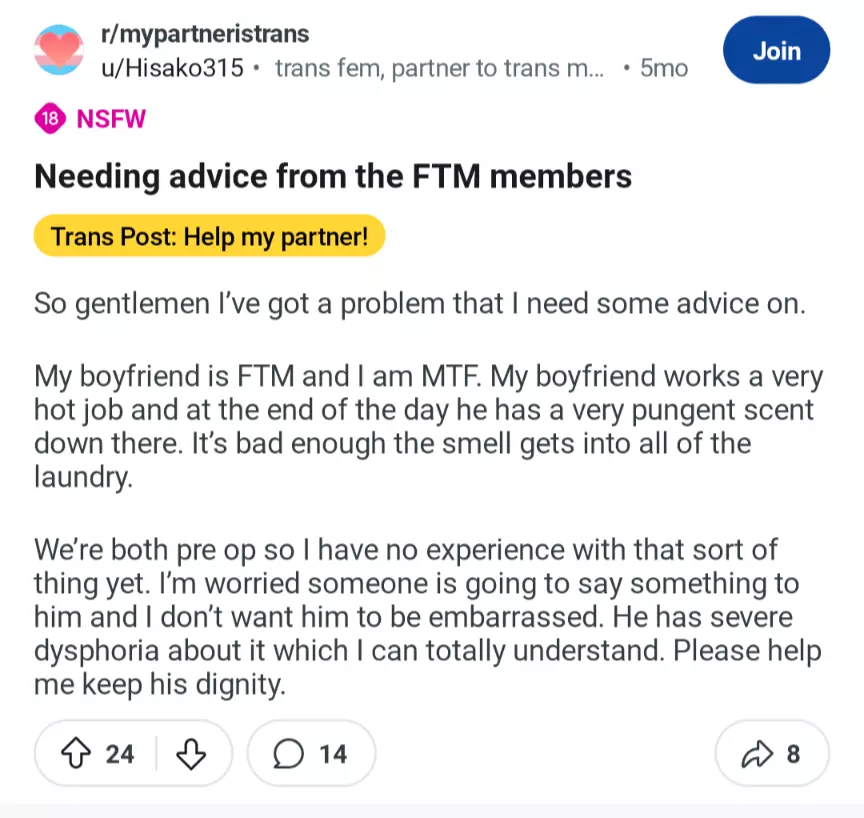Click the comment bubble icon
The height and width of the screenshot is (818, 864).
coord(288,754)
